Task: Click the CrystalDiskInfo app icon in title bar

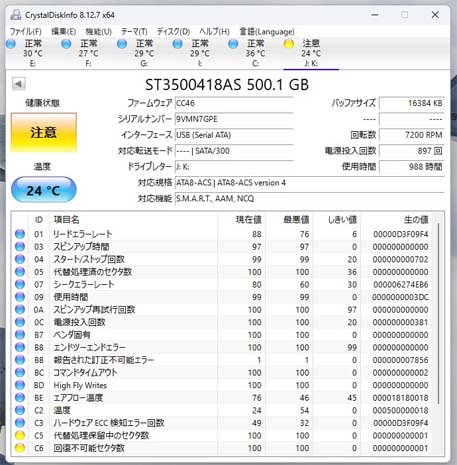Action: [x=15, y=15]
